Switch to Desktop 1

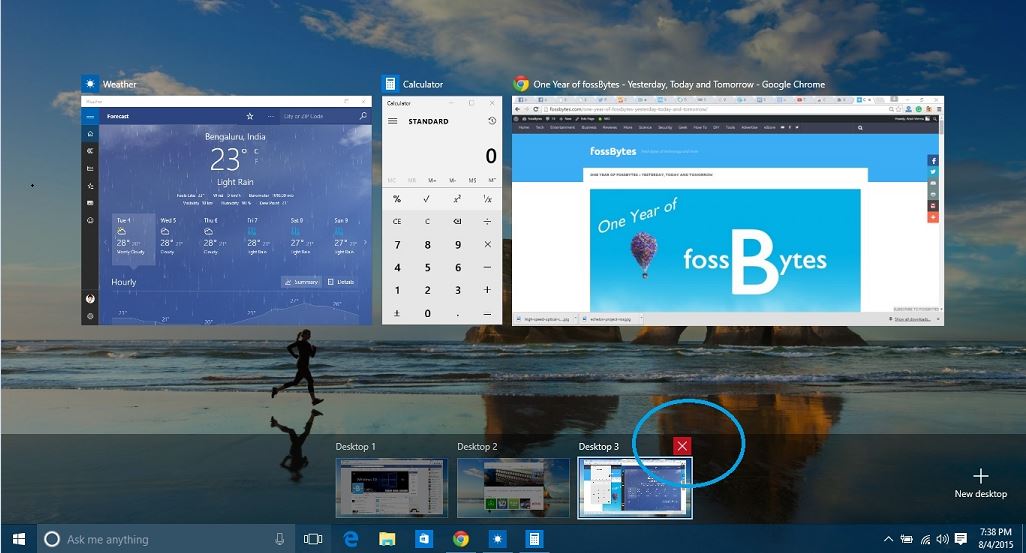pos(391,488)
